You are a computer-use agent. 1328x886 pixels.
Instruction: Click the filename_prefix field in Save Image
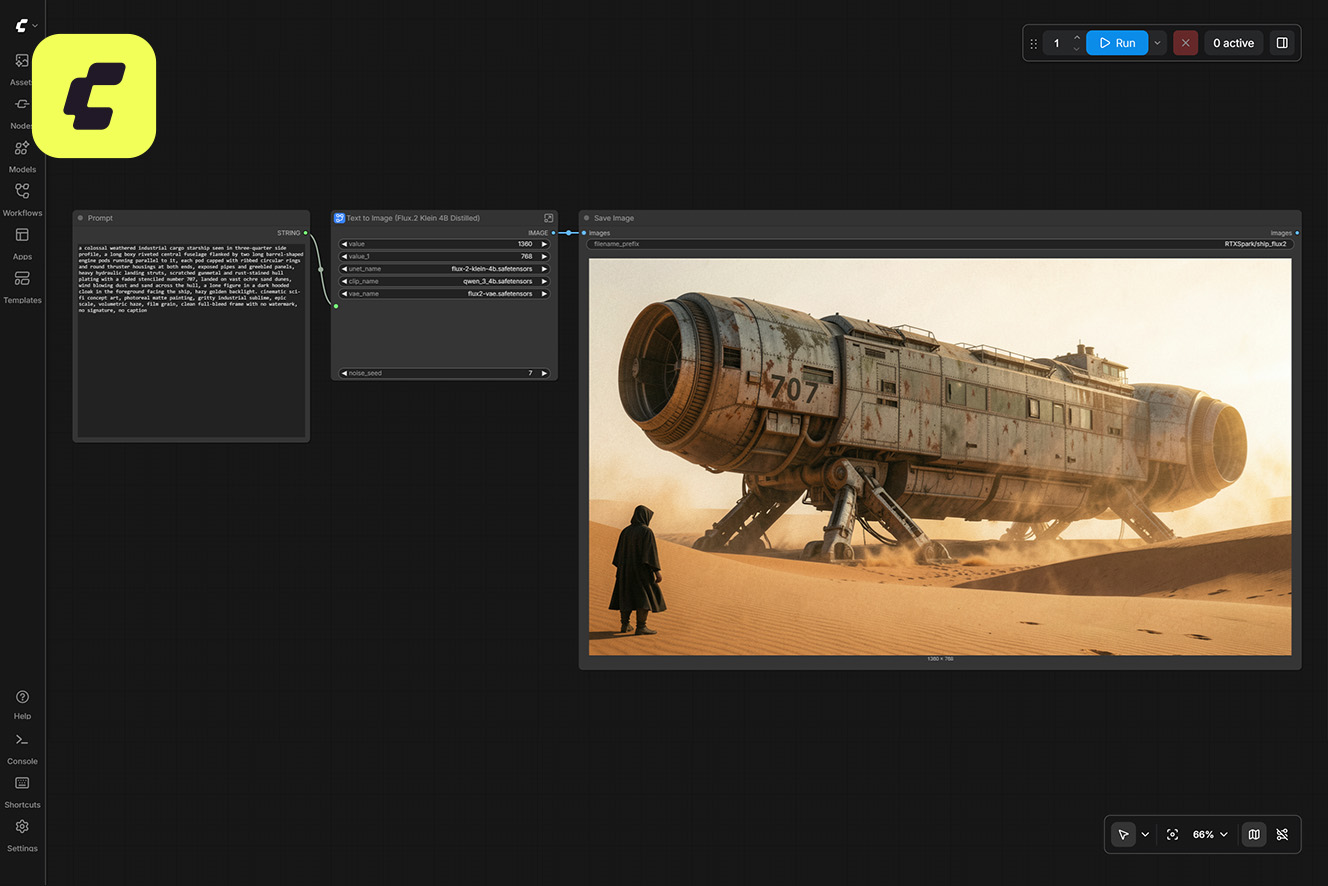click(x=940, y=244)
